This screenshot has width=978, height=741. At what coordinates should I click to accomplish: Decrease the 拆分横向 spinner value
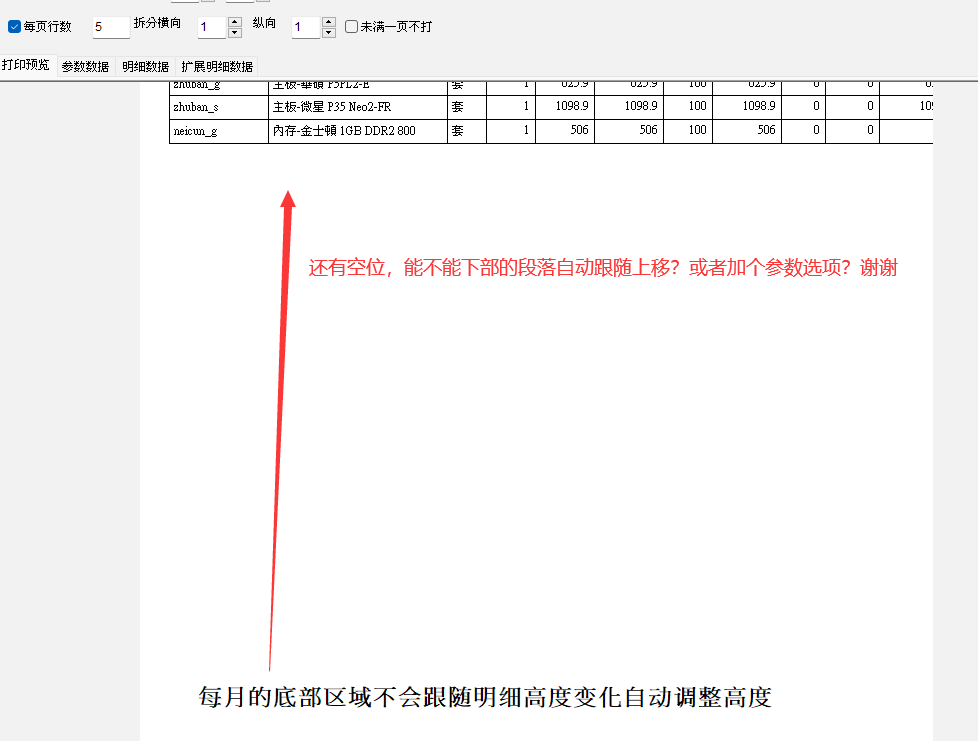coord(235,33)
